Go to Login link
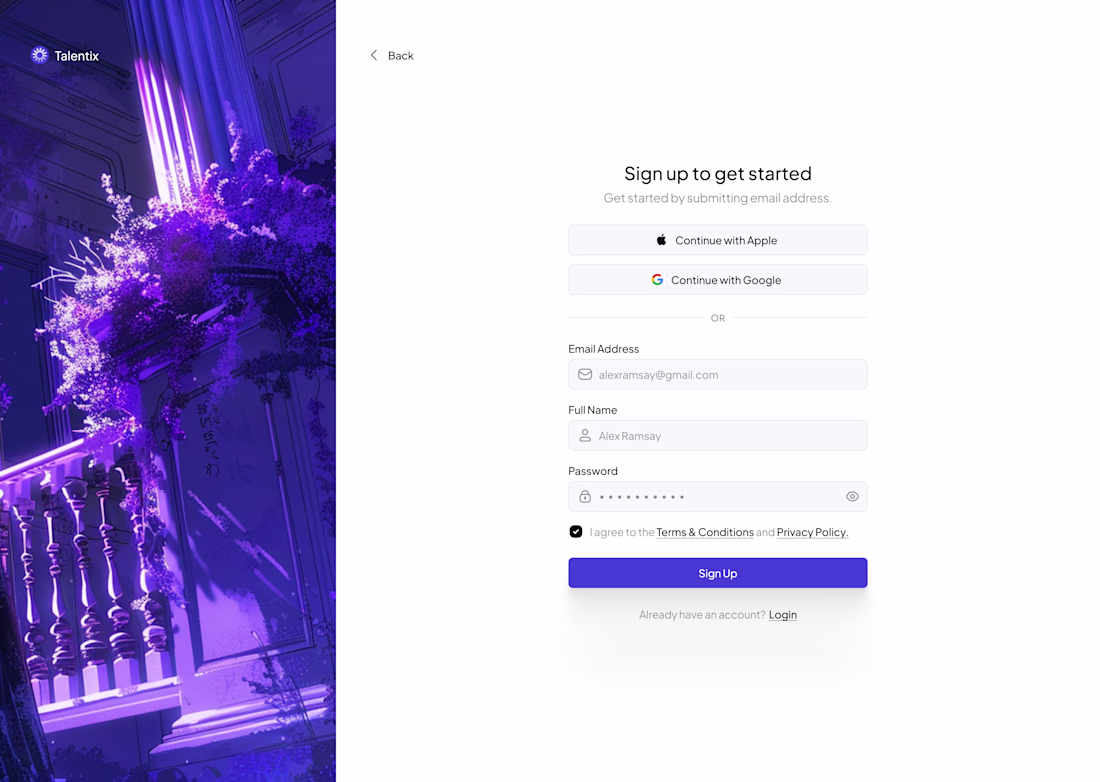The image size is (1100, 782). [783, 615]
